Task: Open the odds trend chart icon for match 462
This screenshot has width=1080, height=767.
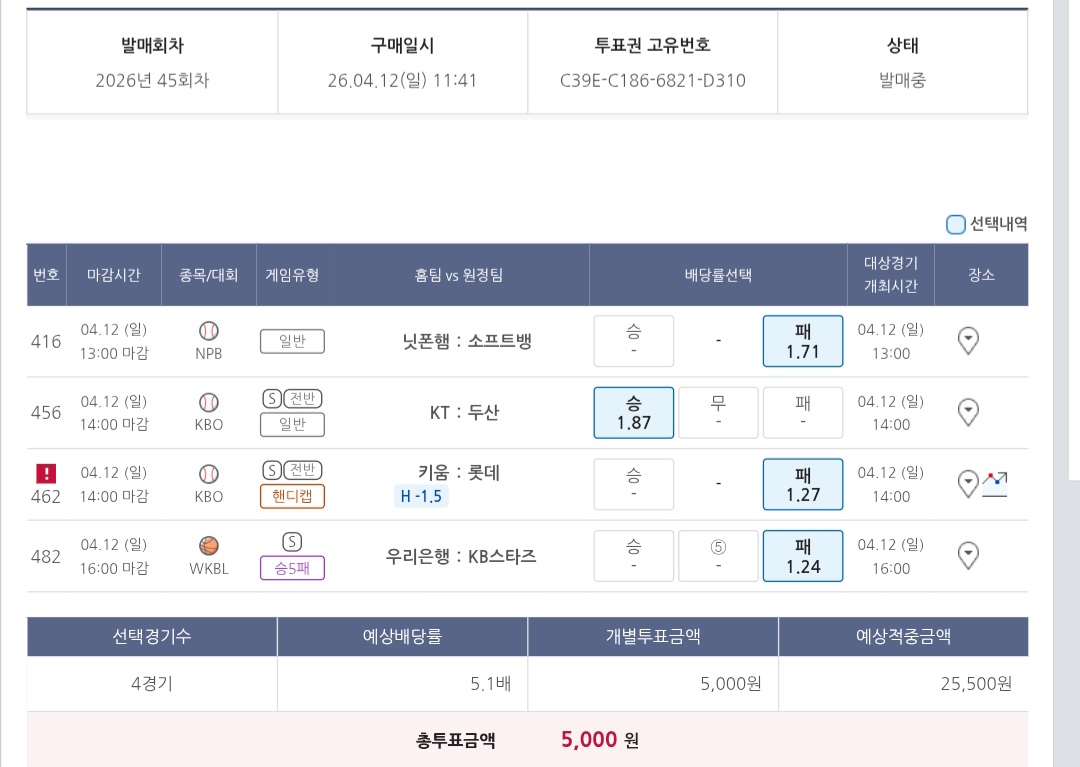Action: click(x=995, y=484)
